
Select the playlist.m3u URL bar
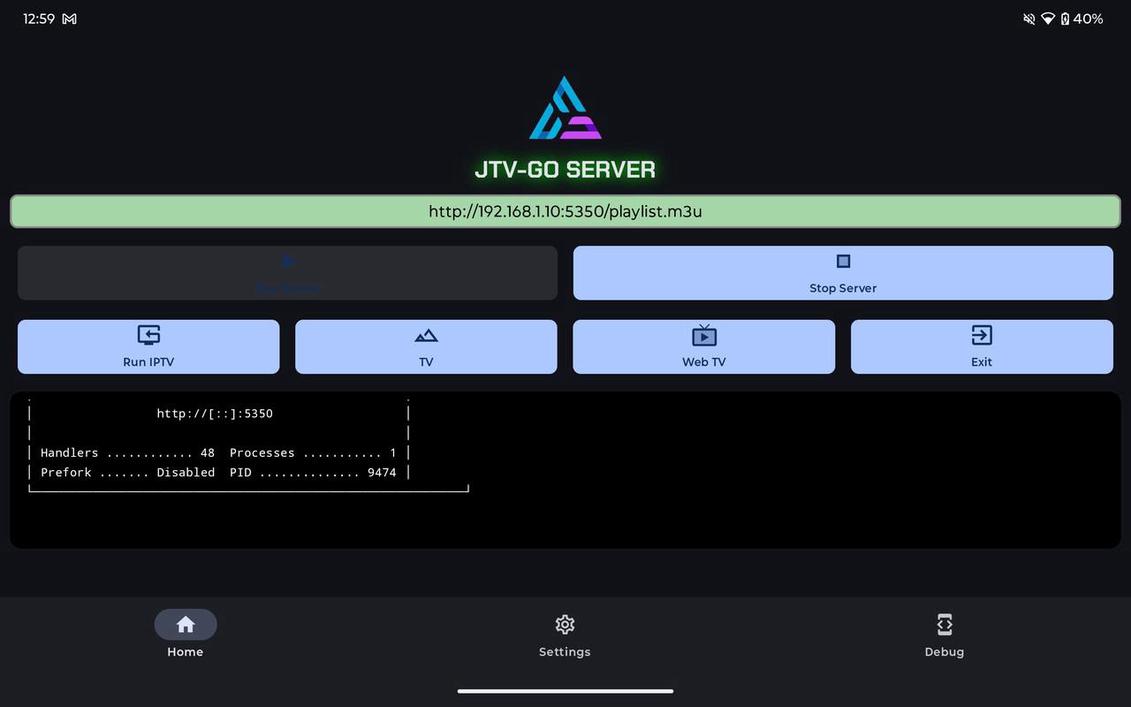(x=566, y=211)
